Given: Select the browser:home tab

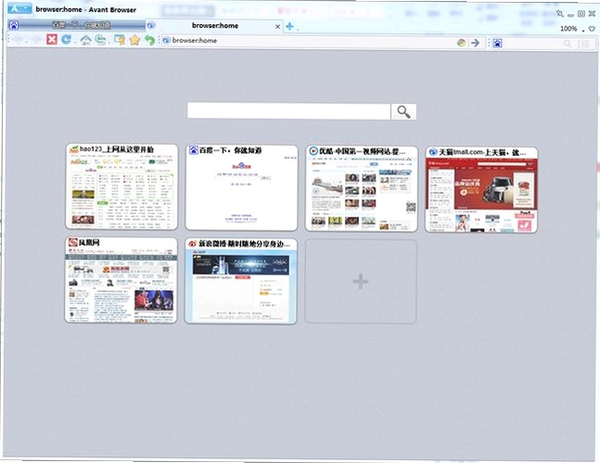Looking at the screenshot, I should tap(215, 26).
